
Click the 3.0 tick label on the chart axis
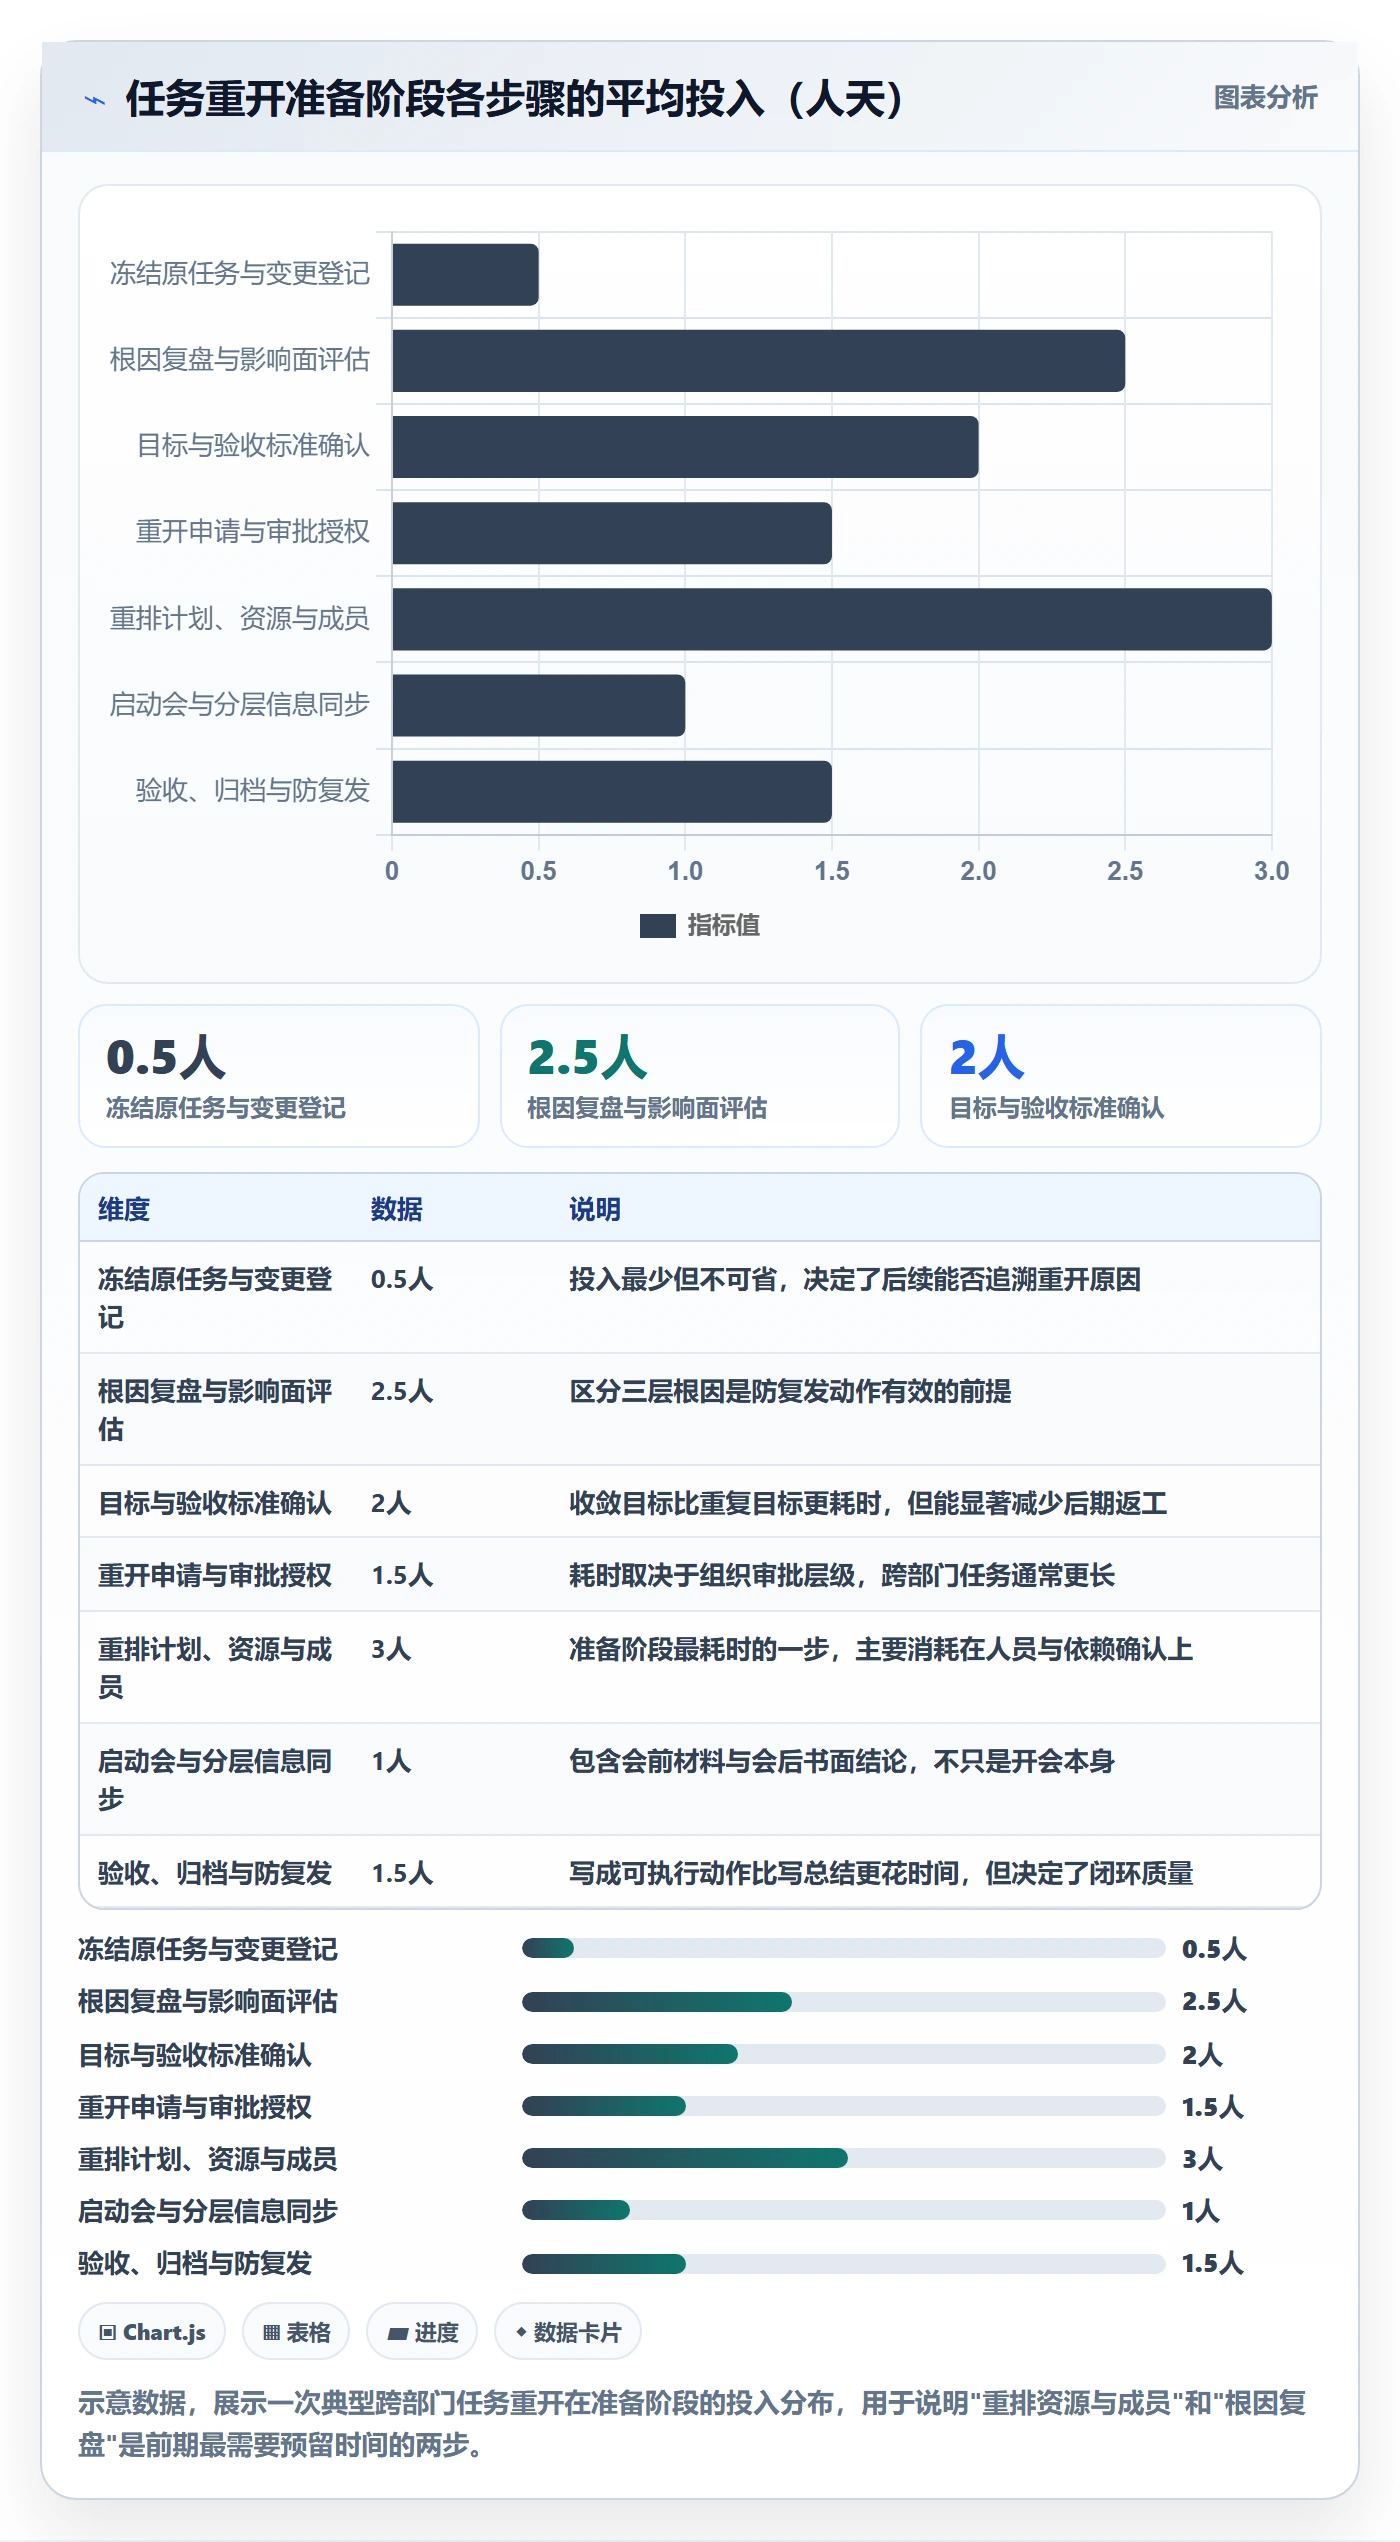(x=1272, y=871)
